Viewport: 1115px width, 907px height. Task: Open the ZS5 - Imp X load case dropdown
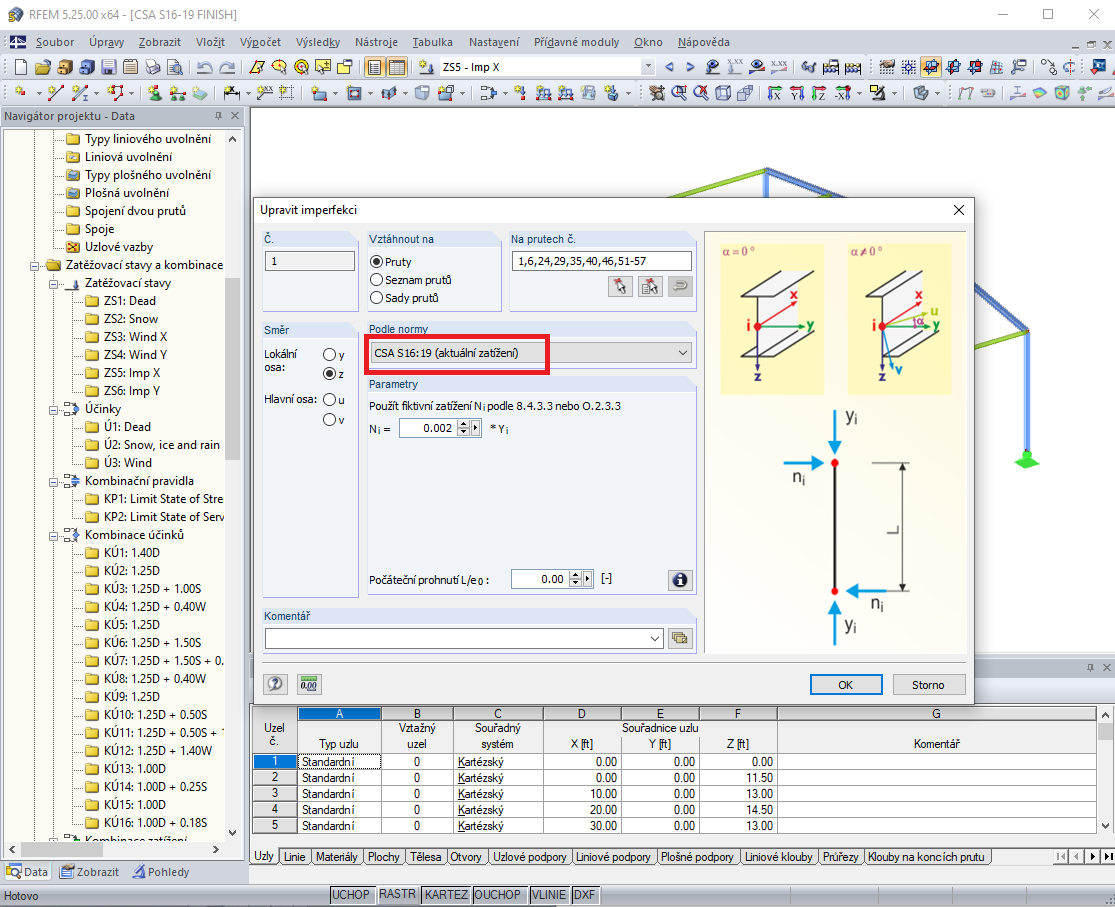click(648, 67)
